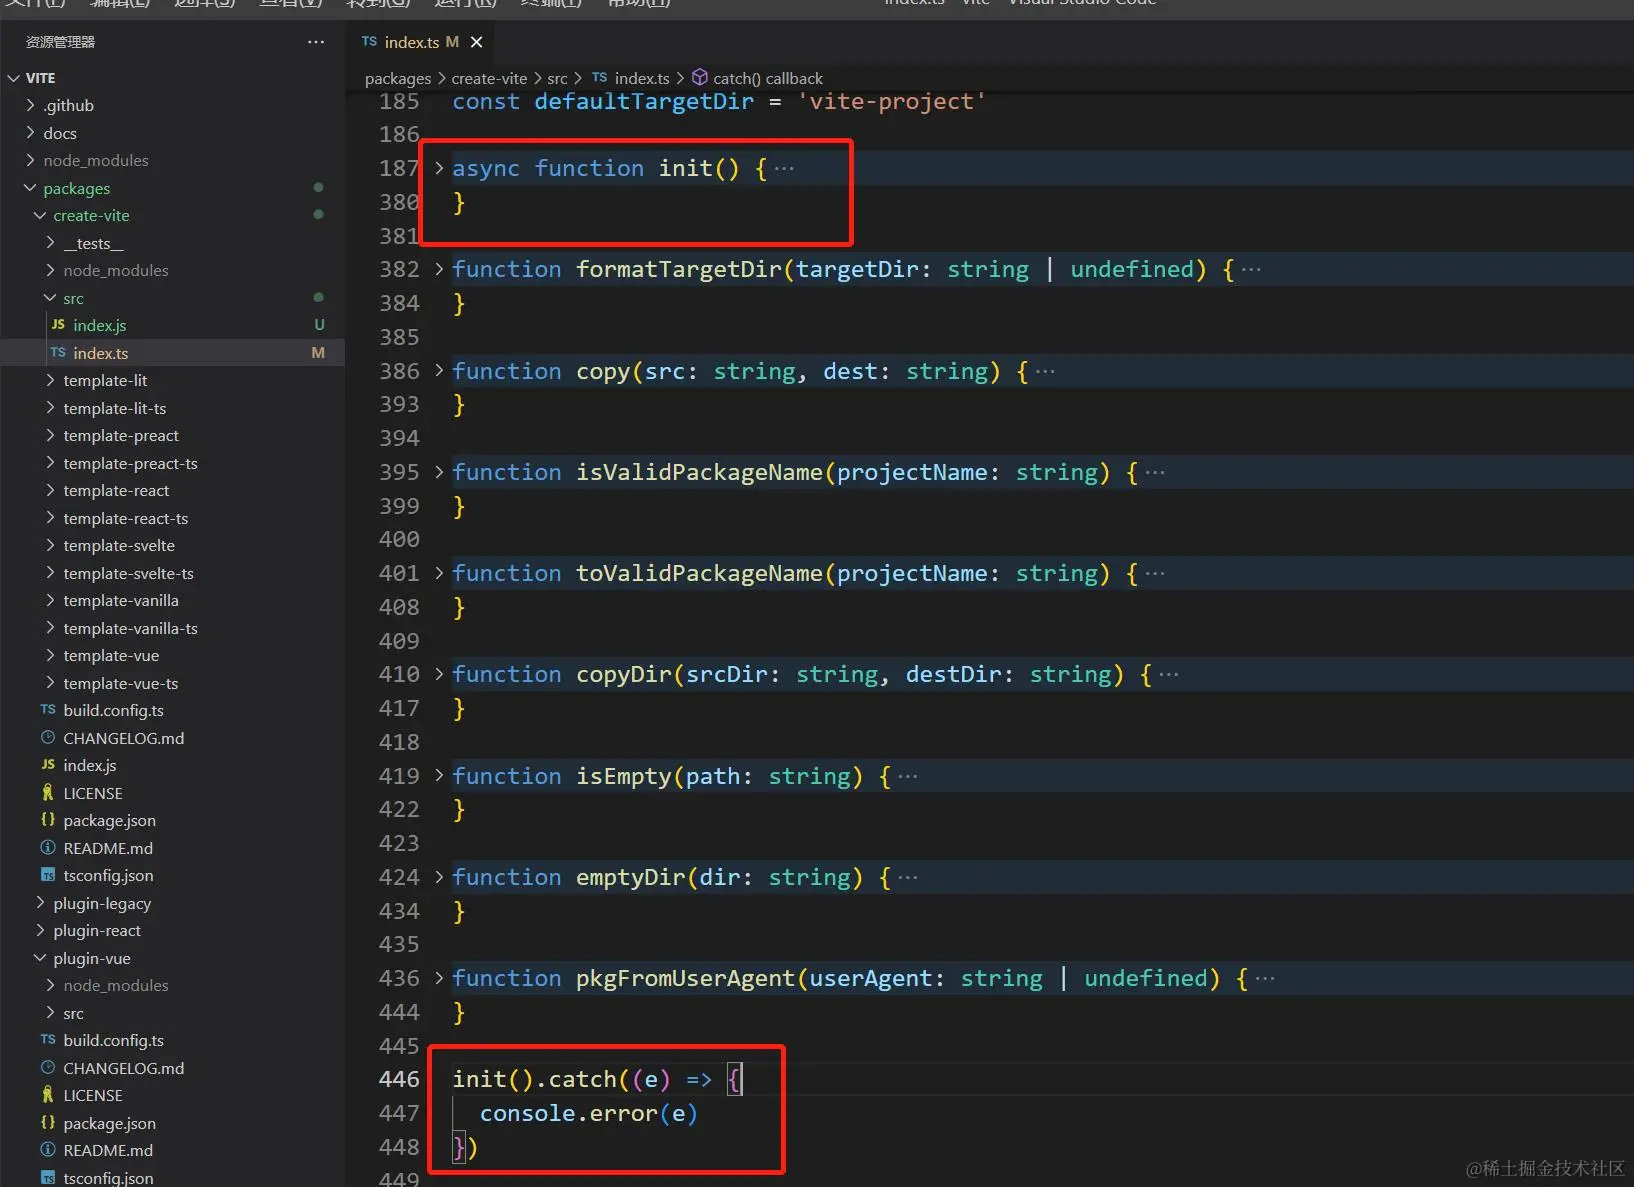Click TS icon of build.config.ts under plugin-vue
This screenshot has height=1187, width=1634.
pyautogui.click(x=48, y=1040)
